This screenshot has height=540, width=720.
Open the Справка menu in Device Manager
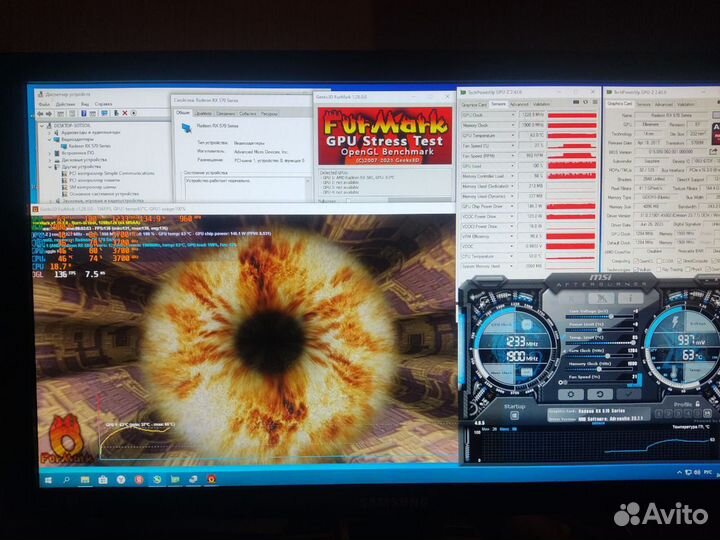pyautogui.click(x=103, y=104)
